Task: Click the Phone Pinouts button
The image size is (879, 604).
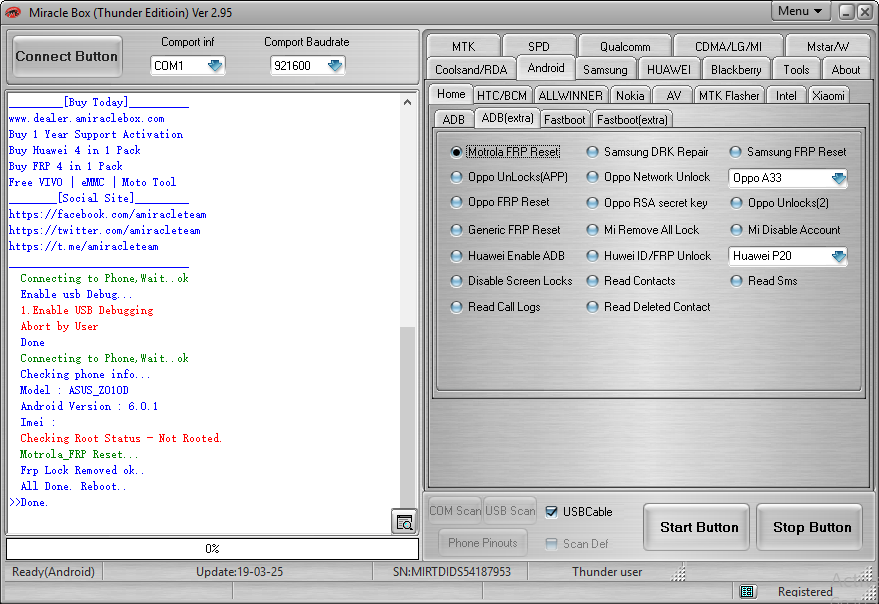Action: pyautogui.click(x=483, y=542)
